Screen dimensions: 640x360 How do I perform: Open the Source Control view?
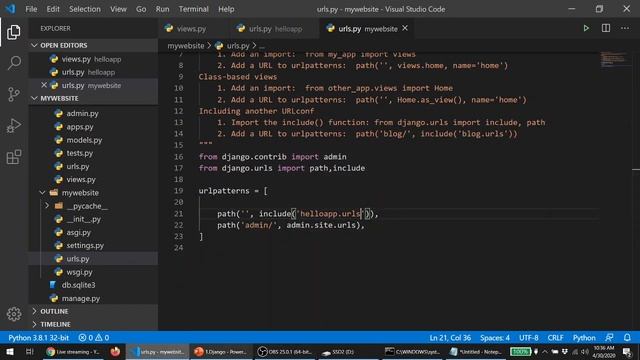point(14,94)
